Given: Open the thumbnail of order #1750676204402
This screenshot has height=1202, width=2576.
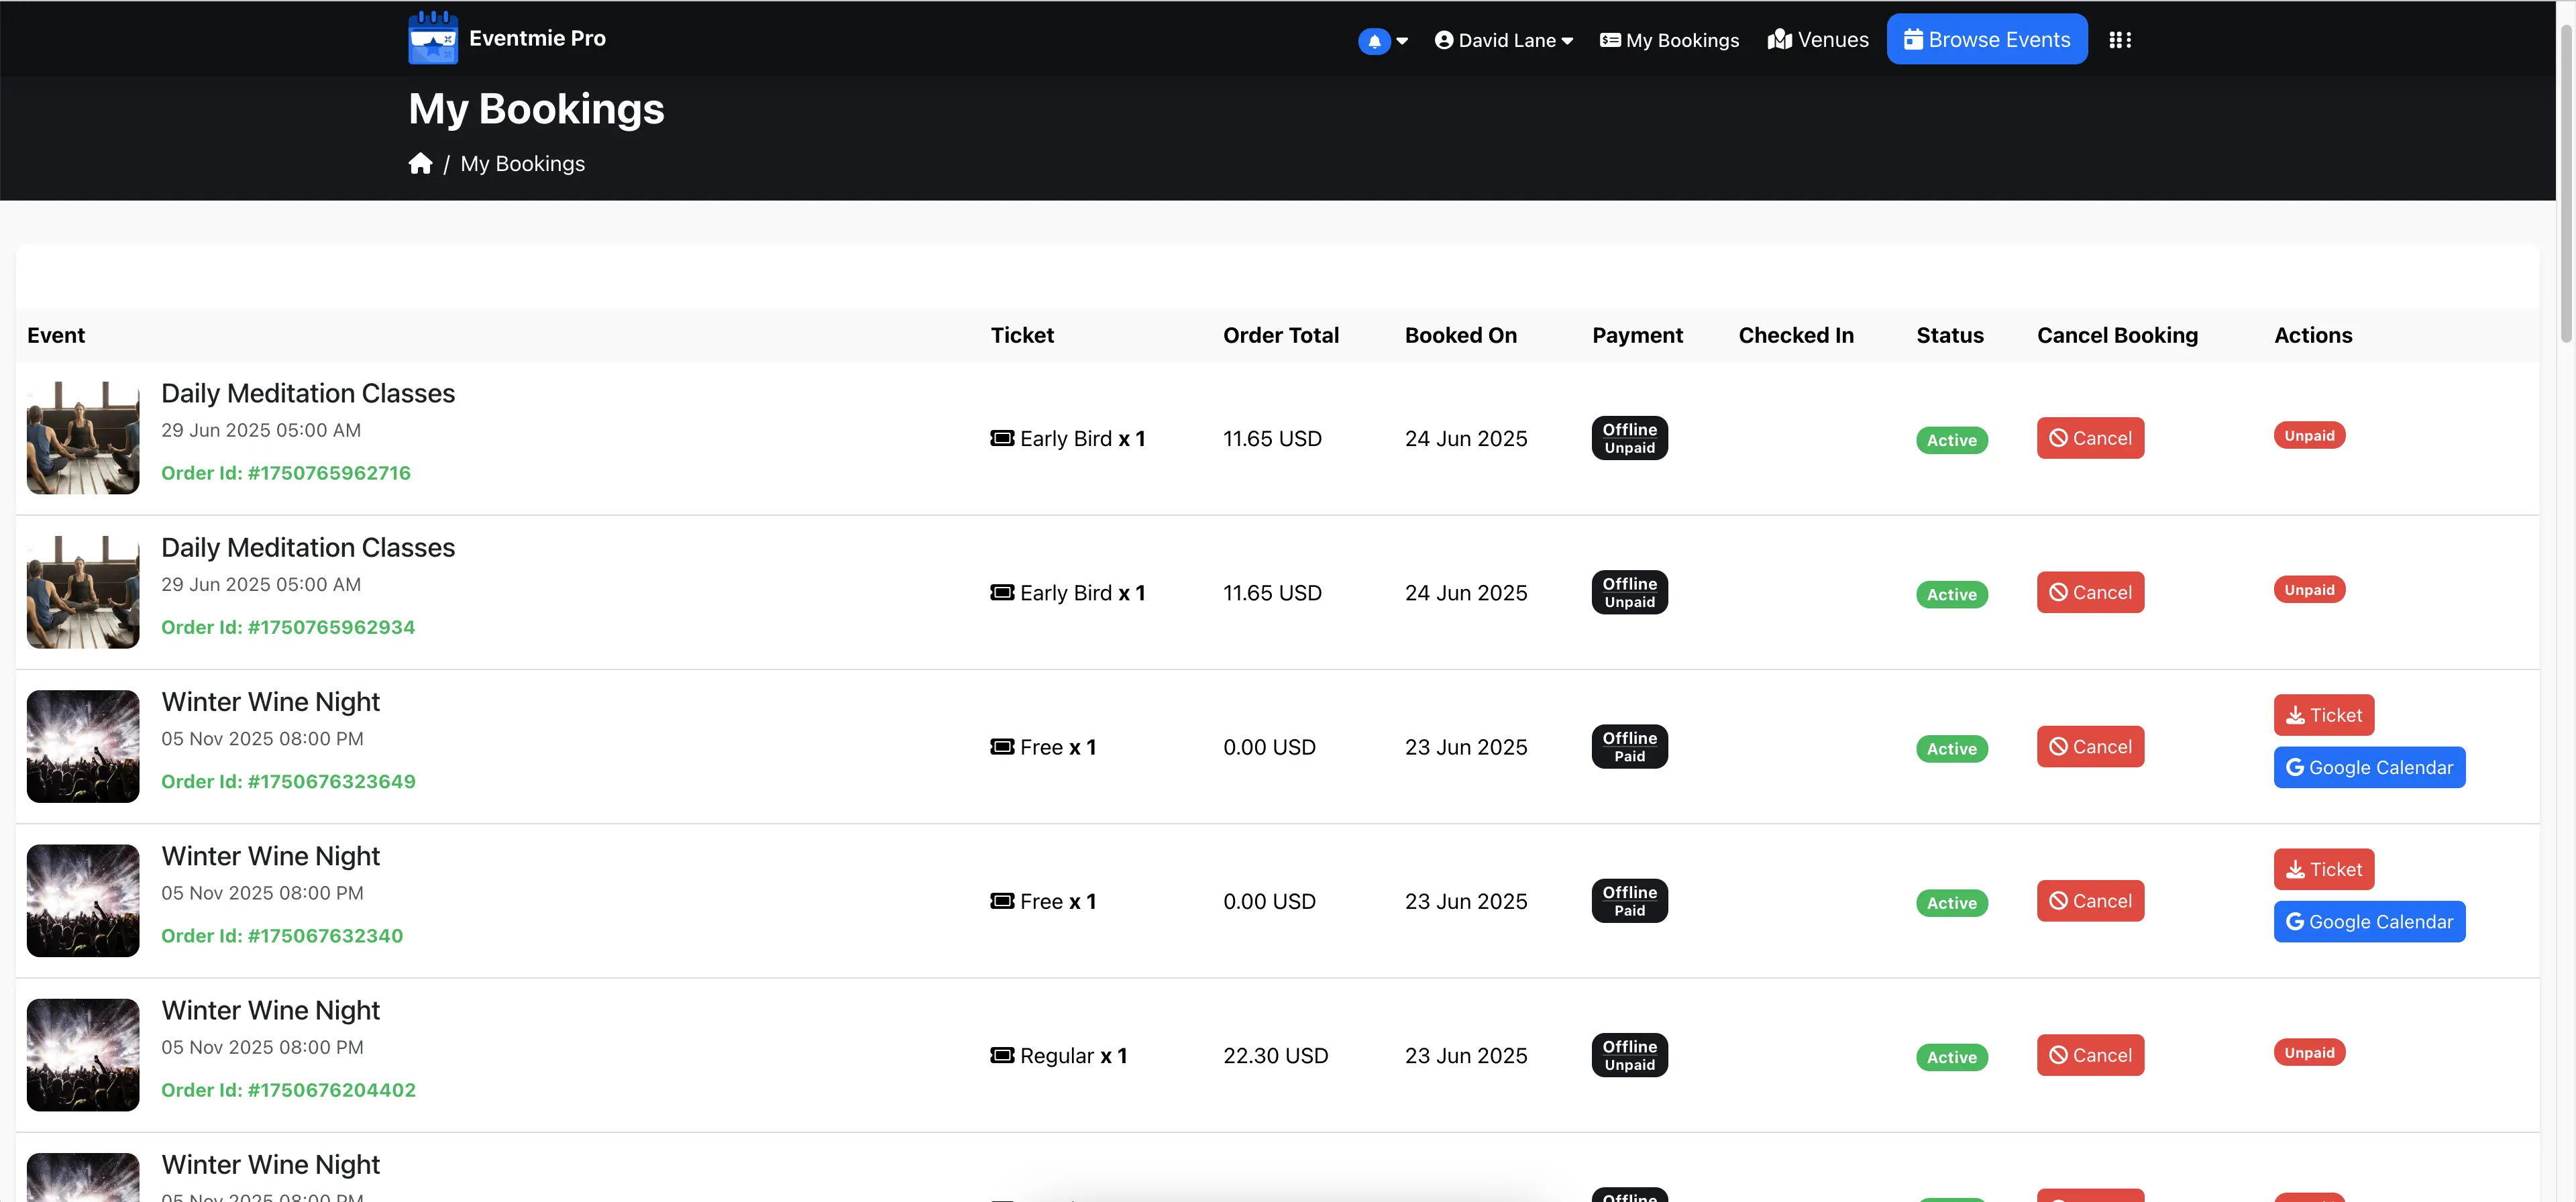Looking at the screenshot, I should [83, 1055].
